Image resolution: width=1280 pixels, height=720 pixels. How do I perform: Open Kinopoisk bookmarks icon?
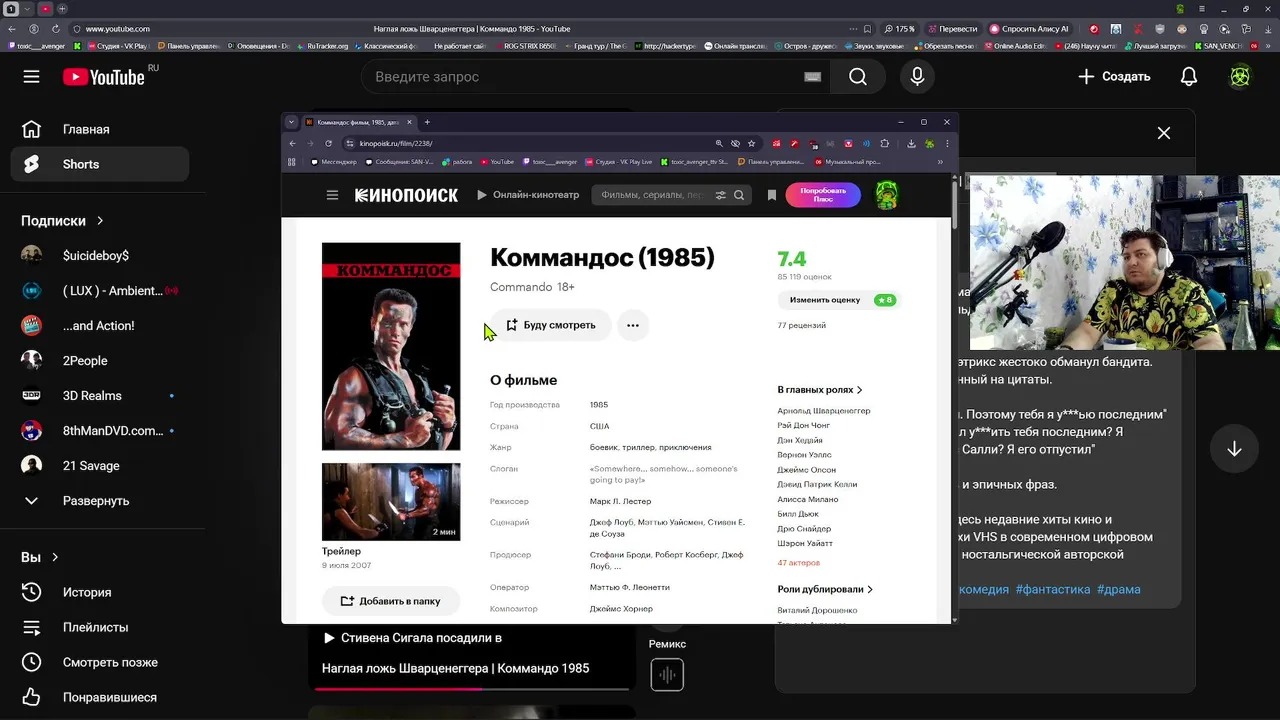tap(771, 195)
